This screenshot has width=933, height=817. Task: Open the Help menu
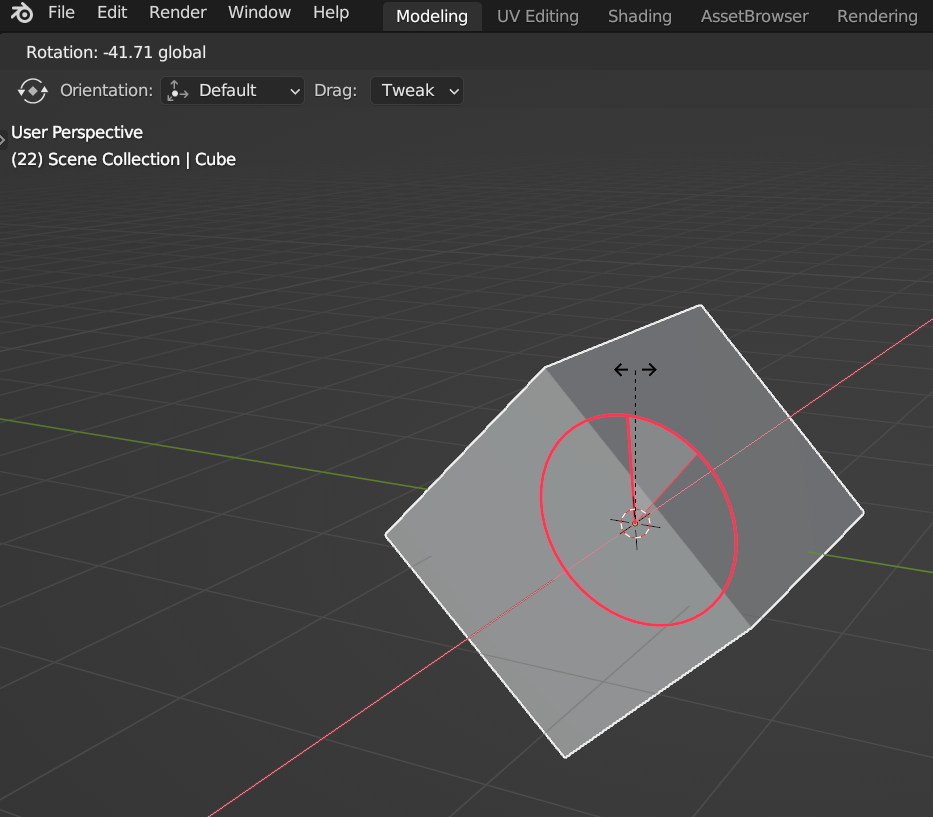pyautogui.click(x=331, y=12)
